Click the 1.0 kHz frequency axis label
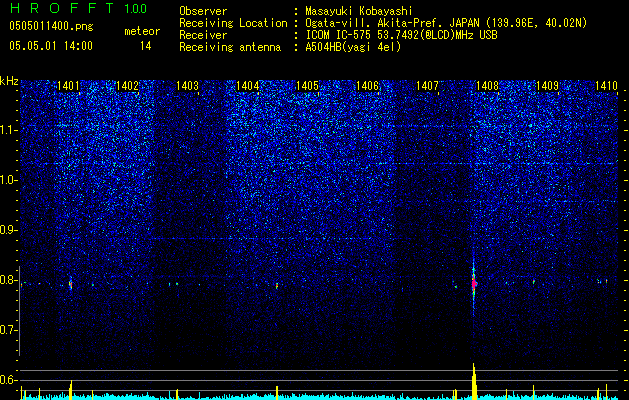The width and height of the screenshot is (629, 400). pos(9,180)
